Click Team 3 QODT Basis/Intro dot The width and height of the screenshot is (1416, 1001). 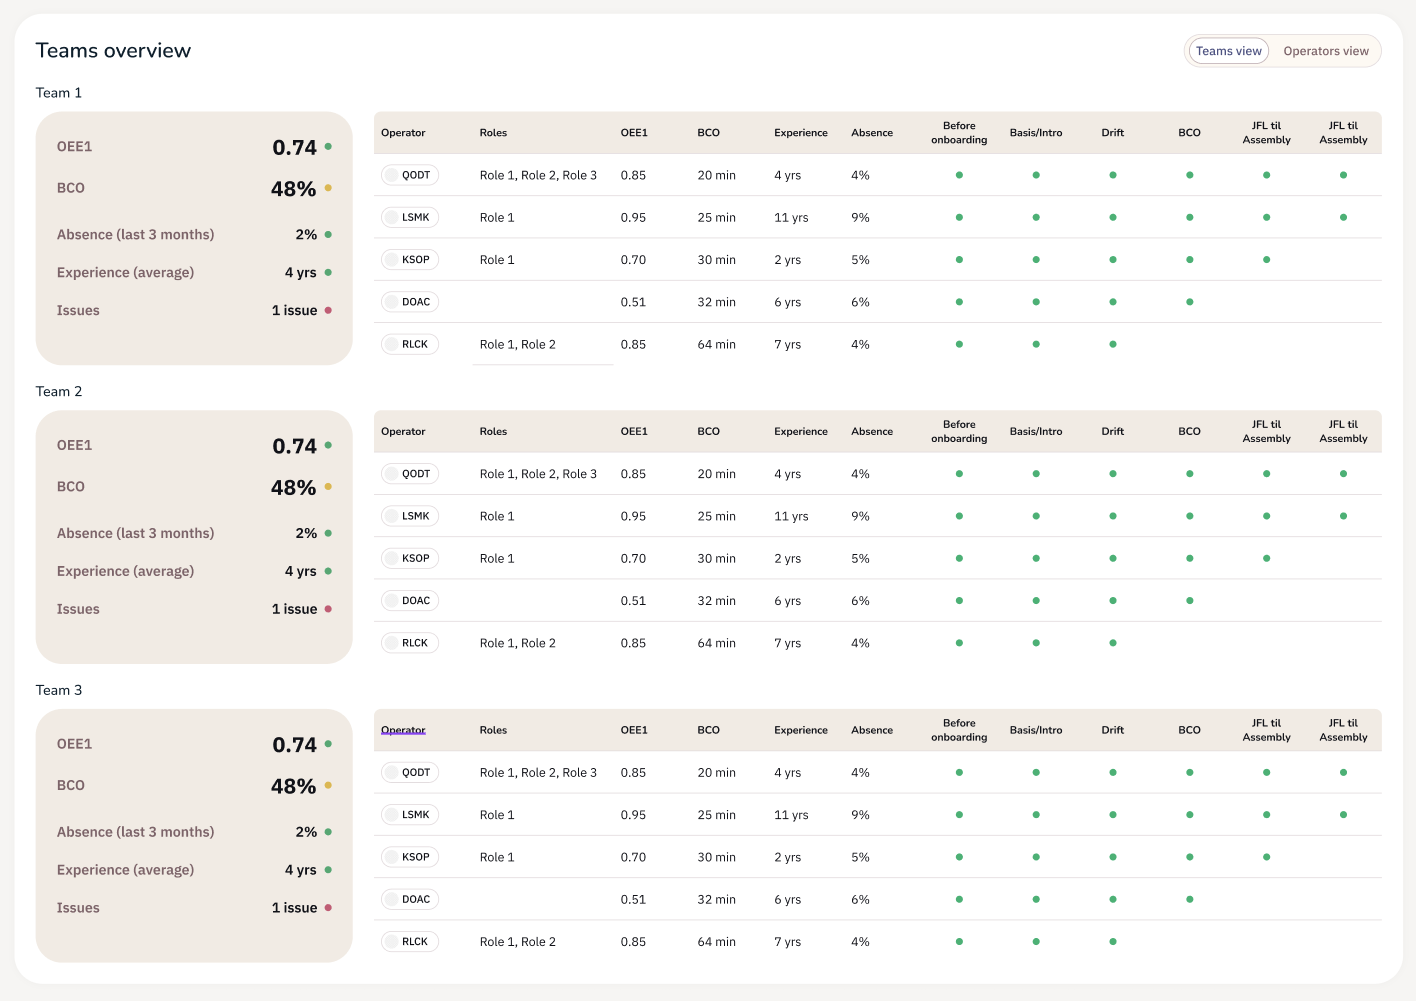pos(1036,772)
